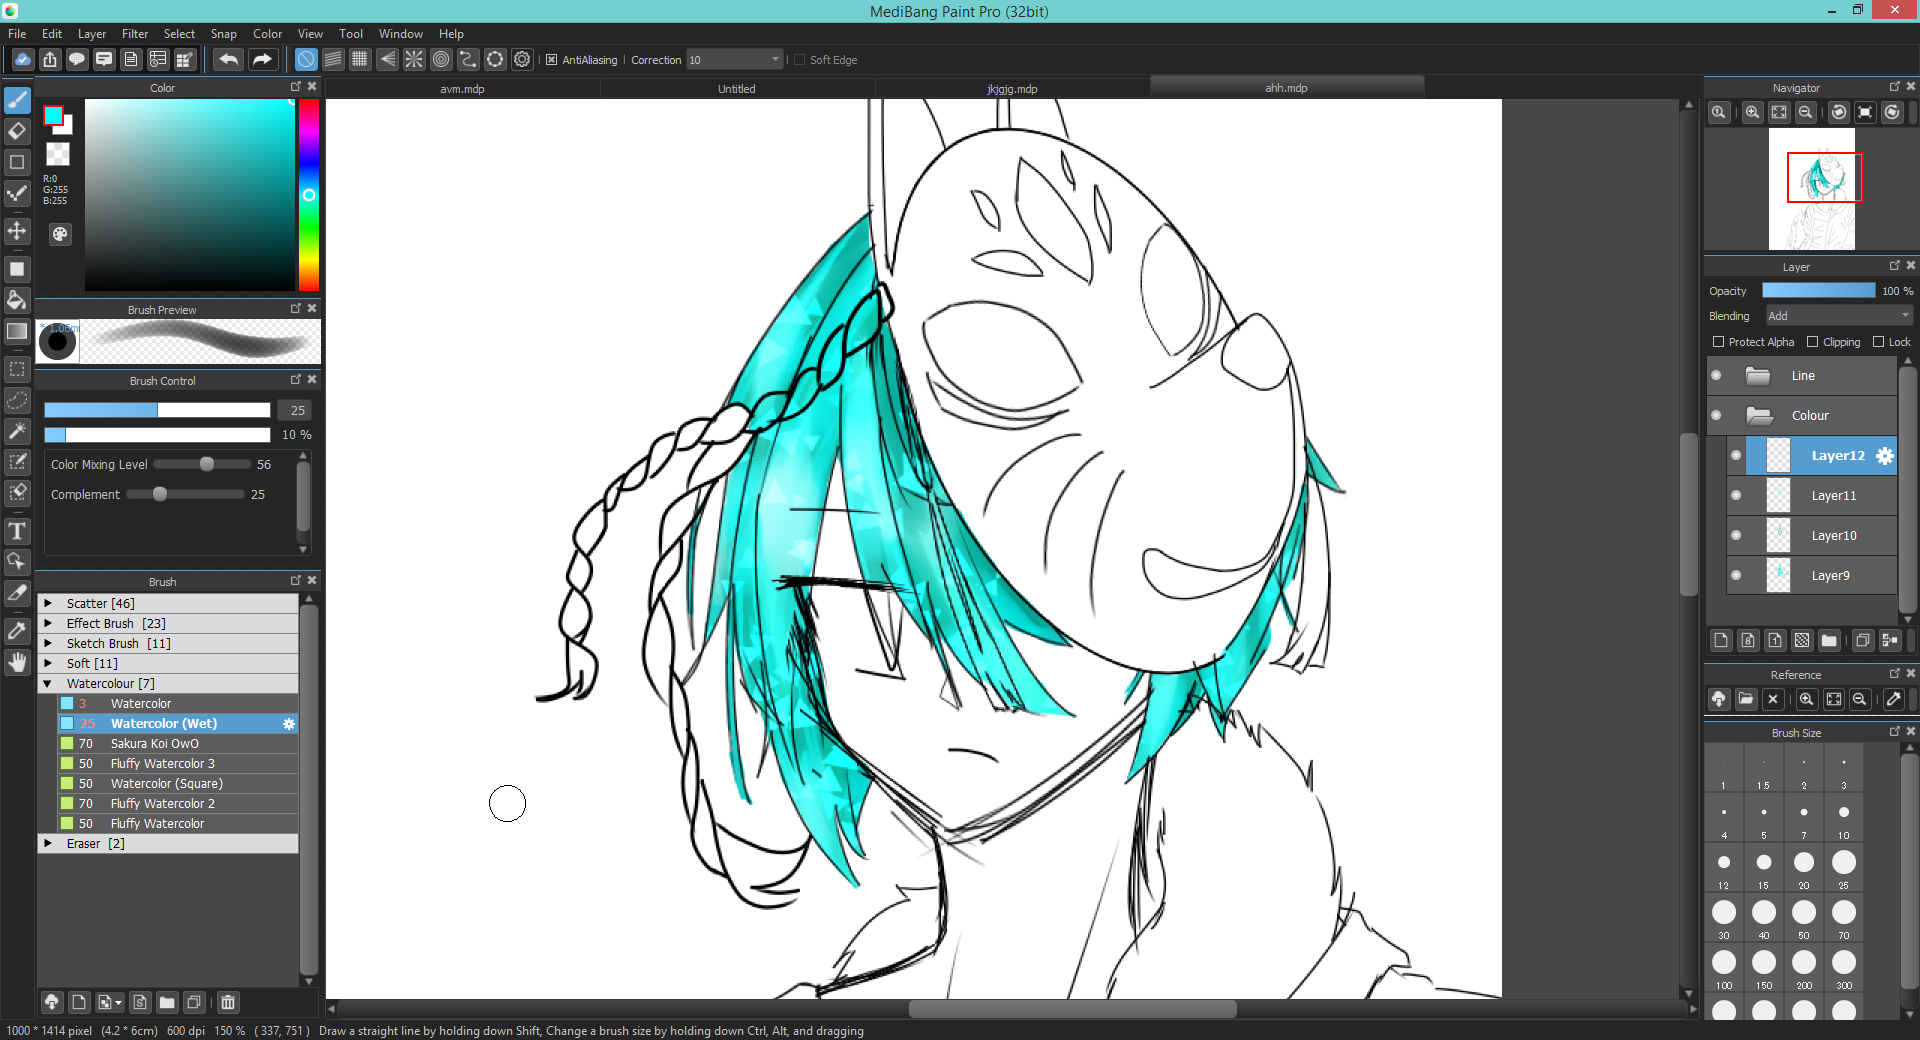
Task: Click the Redo arrow in toolbar
Action: pos(262,60)
